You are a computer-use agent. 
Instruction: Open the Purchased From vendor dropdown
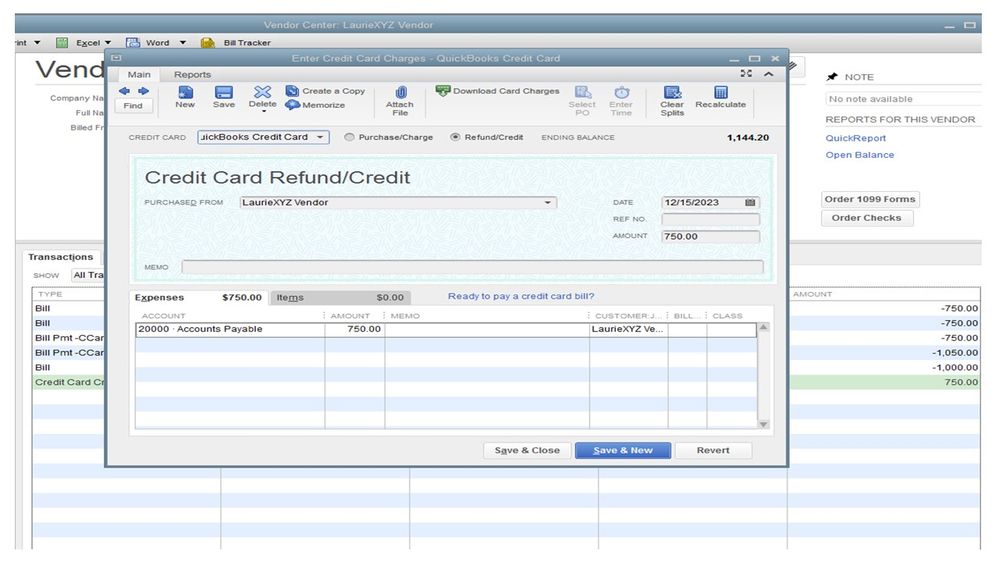click(547, 203)
